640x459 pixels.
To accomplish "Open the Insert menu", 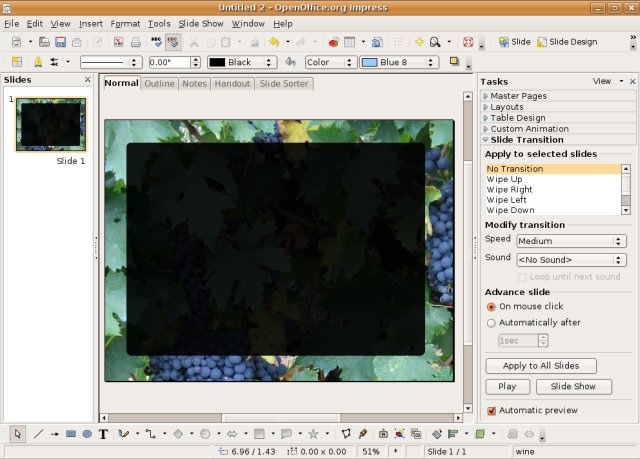I will point(91,24).
